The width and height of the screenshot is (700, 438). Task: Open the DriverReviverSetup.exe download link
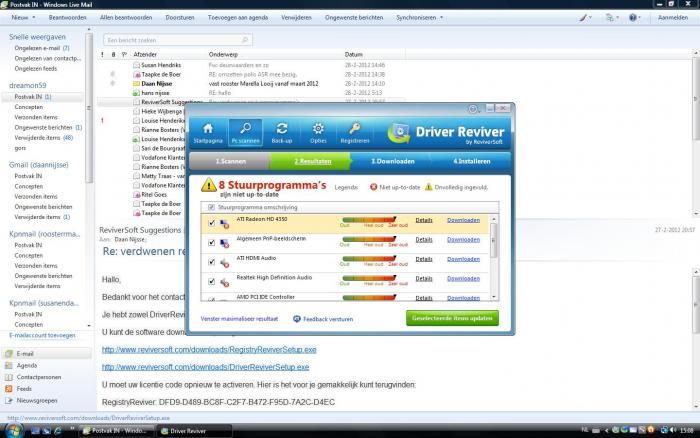205,367
